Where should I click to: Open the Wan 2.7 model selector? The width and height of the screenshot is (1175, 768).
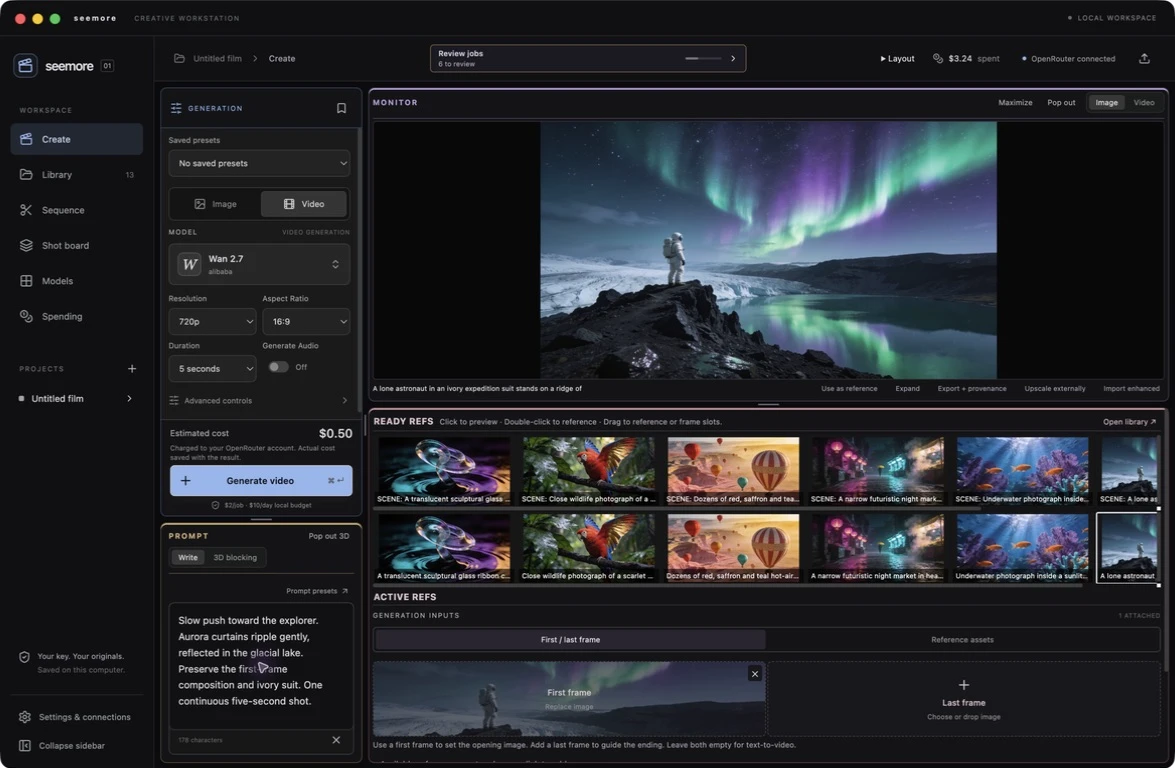(259, 264)
